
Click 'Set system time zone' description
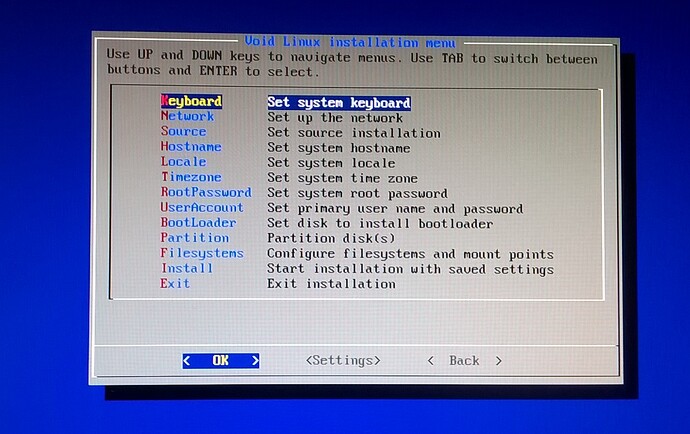point(342,178)
